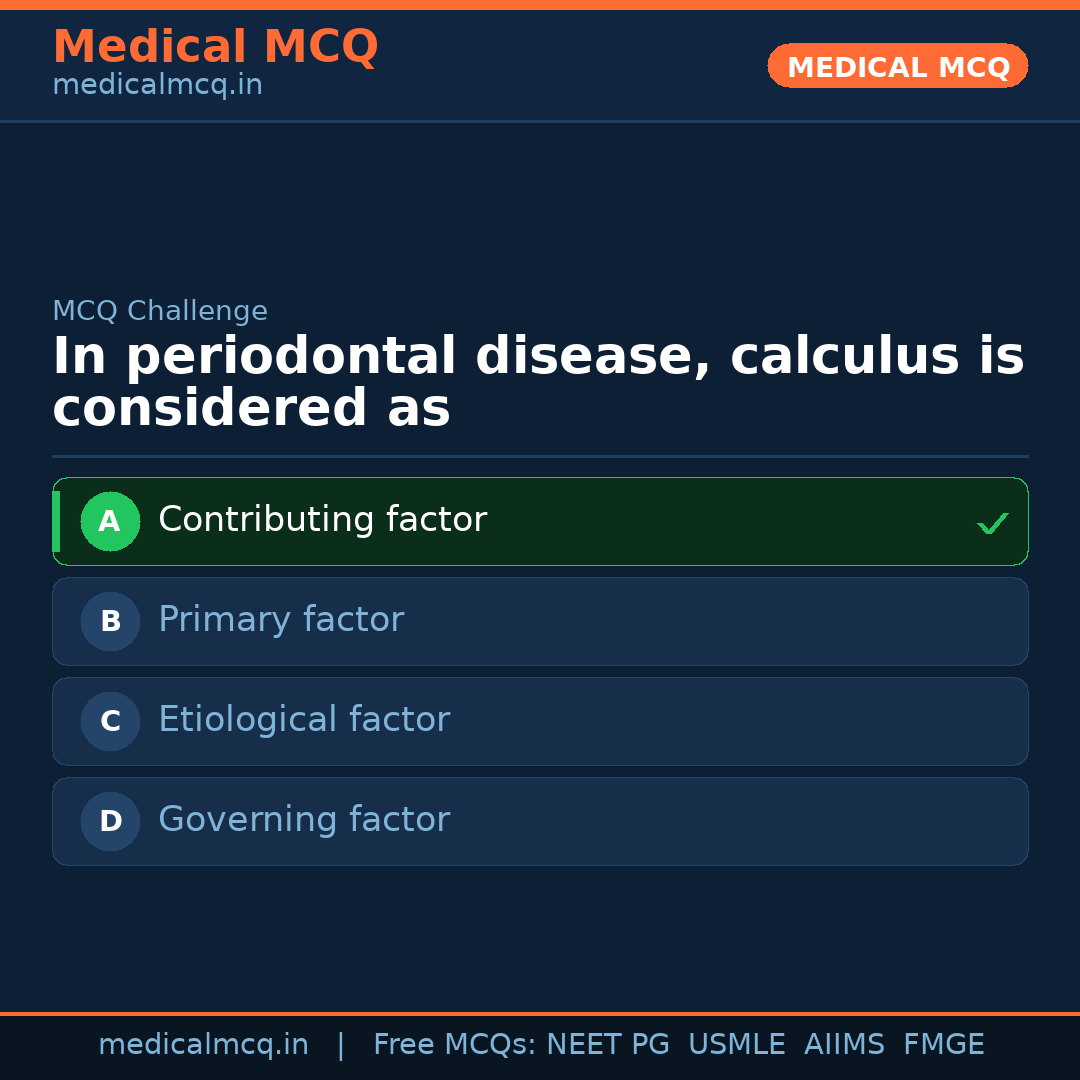Image resolution: width=1080 pixels, height=1080 pixels.
Task: Click the C option circle badge
Action: [x=110, y=721]
